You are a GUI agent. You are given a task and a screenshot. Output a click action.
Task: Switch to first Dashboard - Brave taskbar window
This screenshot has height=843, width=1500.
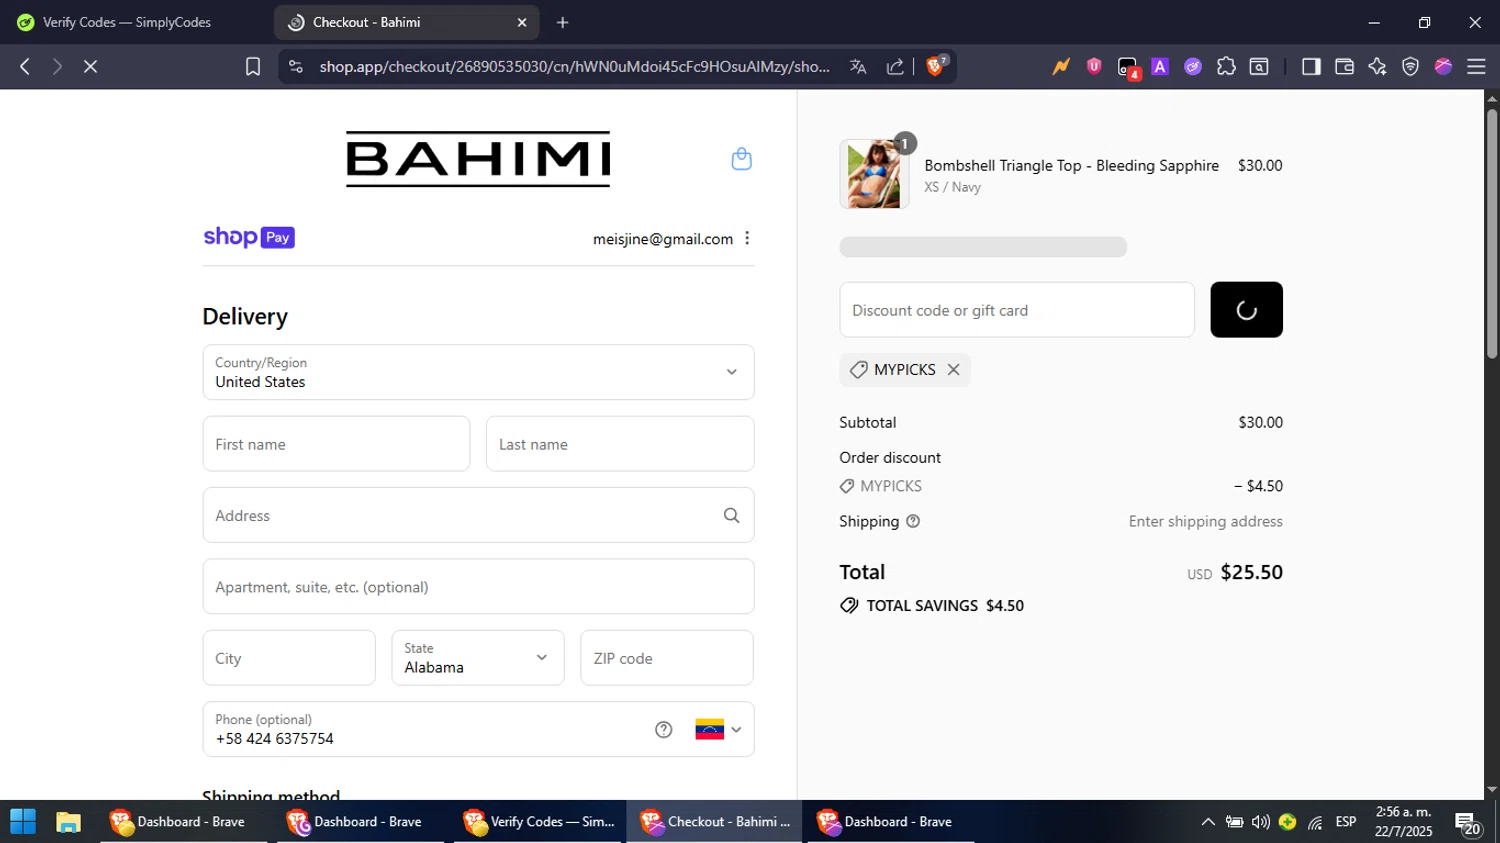coord(184,822)
